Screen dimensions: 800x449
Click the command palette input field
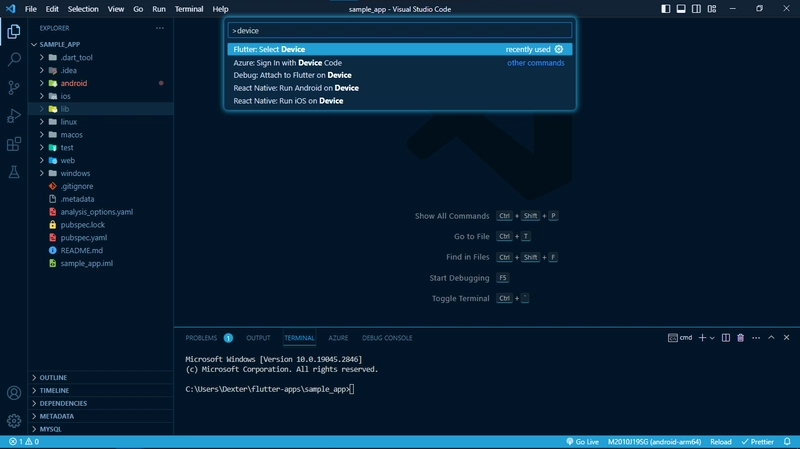(399, 30)
